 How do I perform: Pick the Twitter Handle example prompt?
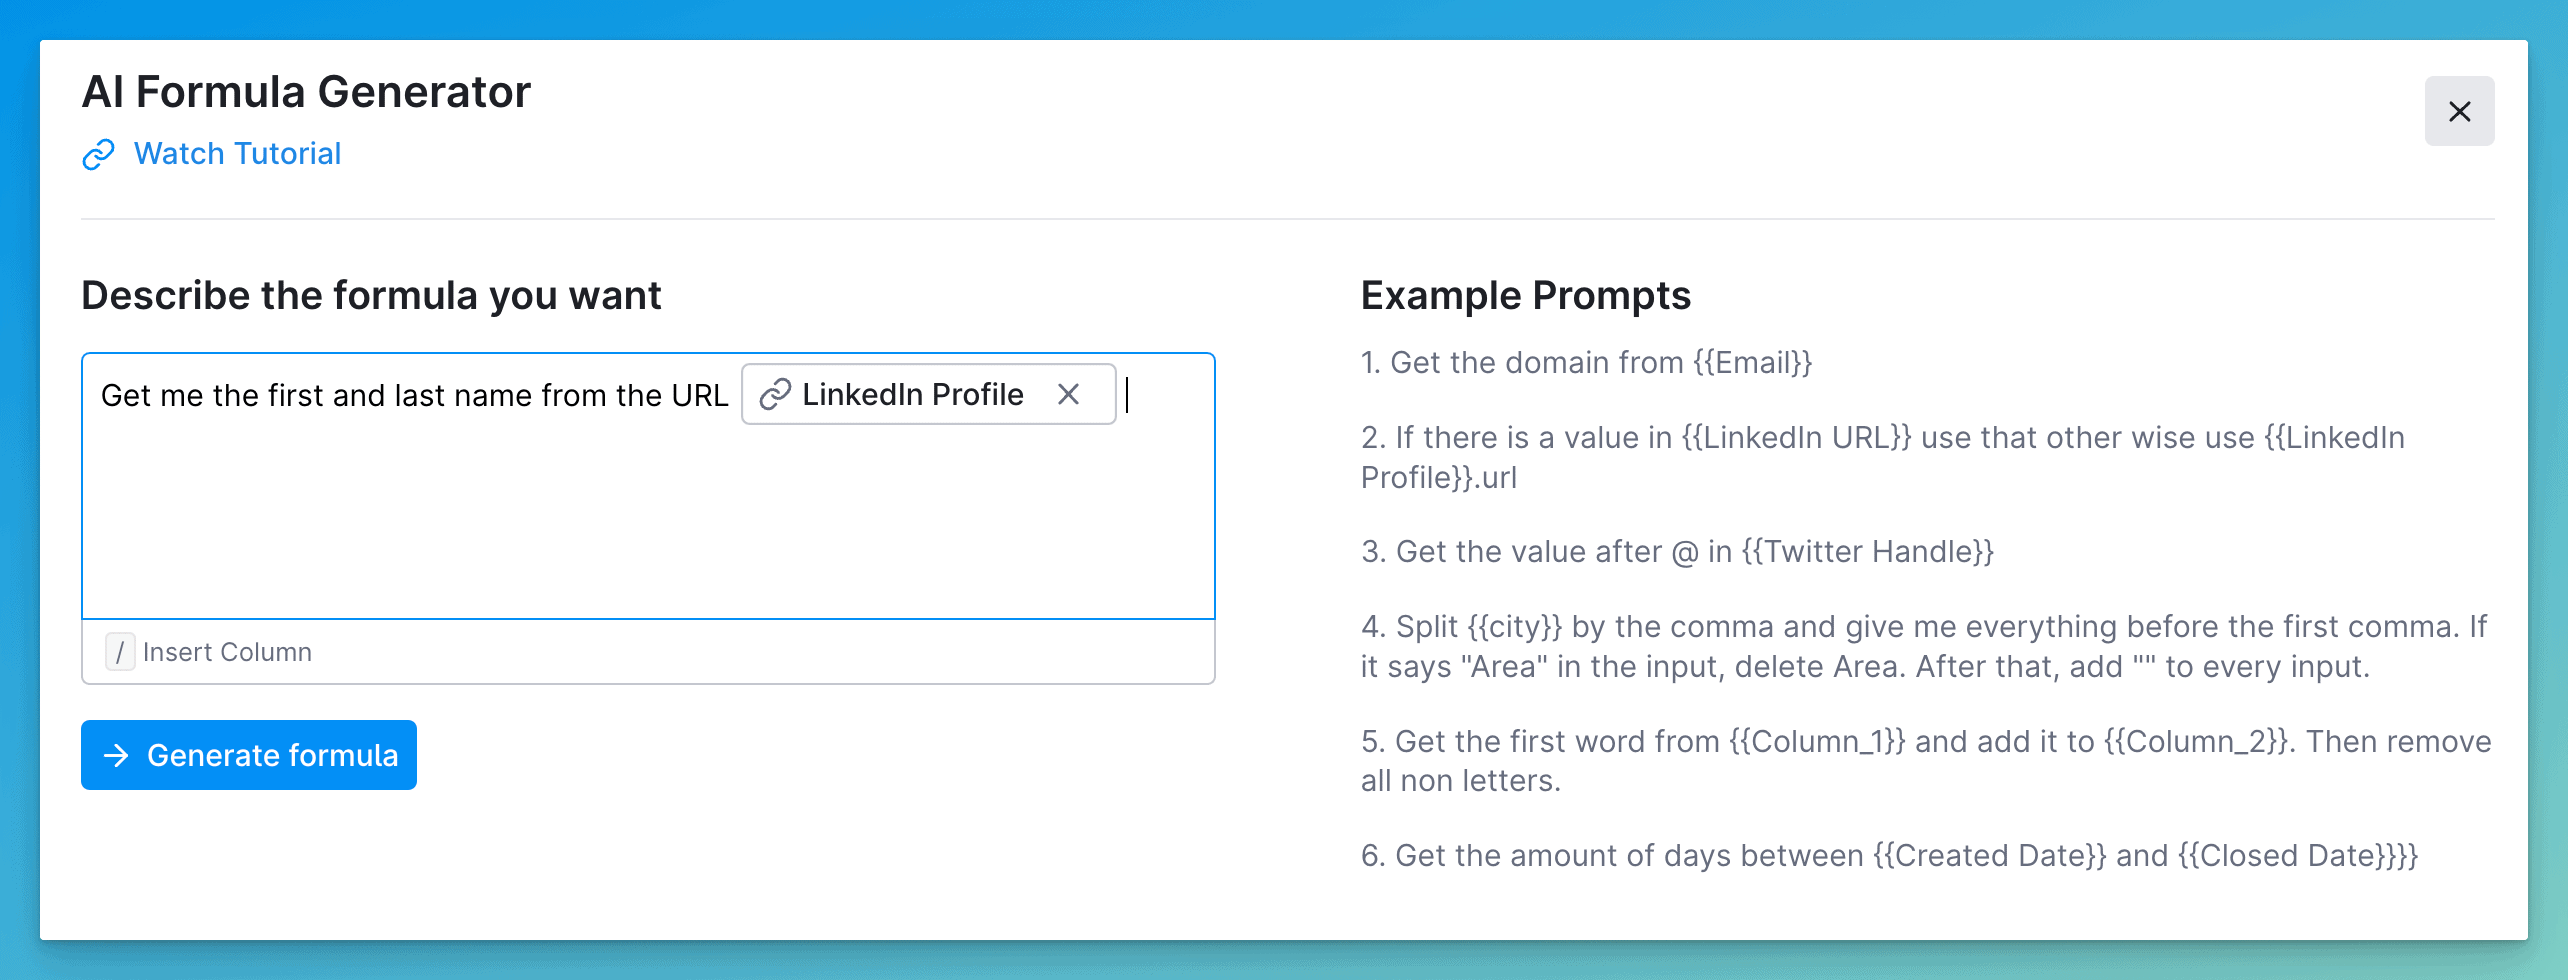(1677, 552)
